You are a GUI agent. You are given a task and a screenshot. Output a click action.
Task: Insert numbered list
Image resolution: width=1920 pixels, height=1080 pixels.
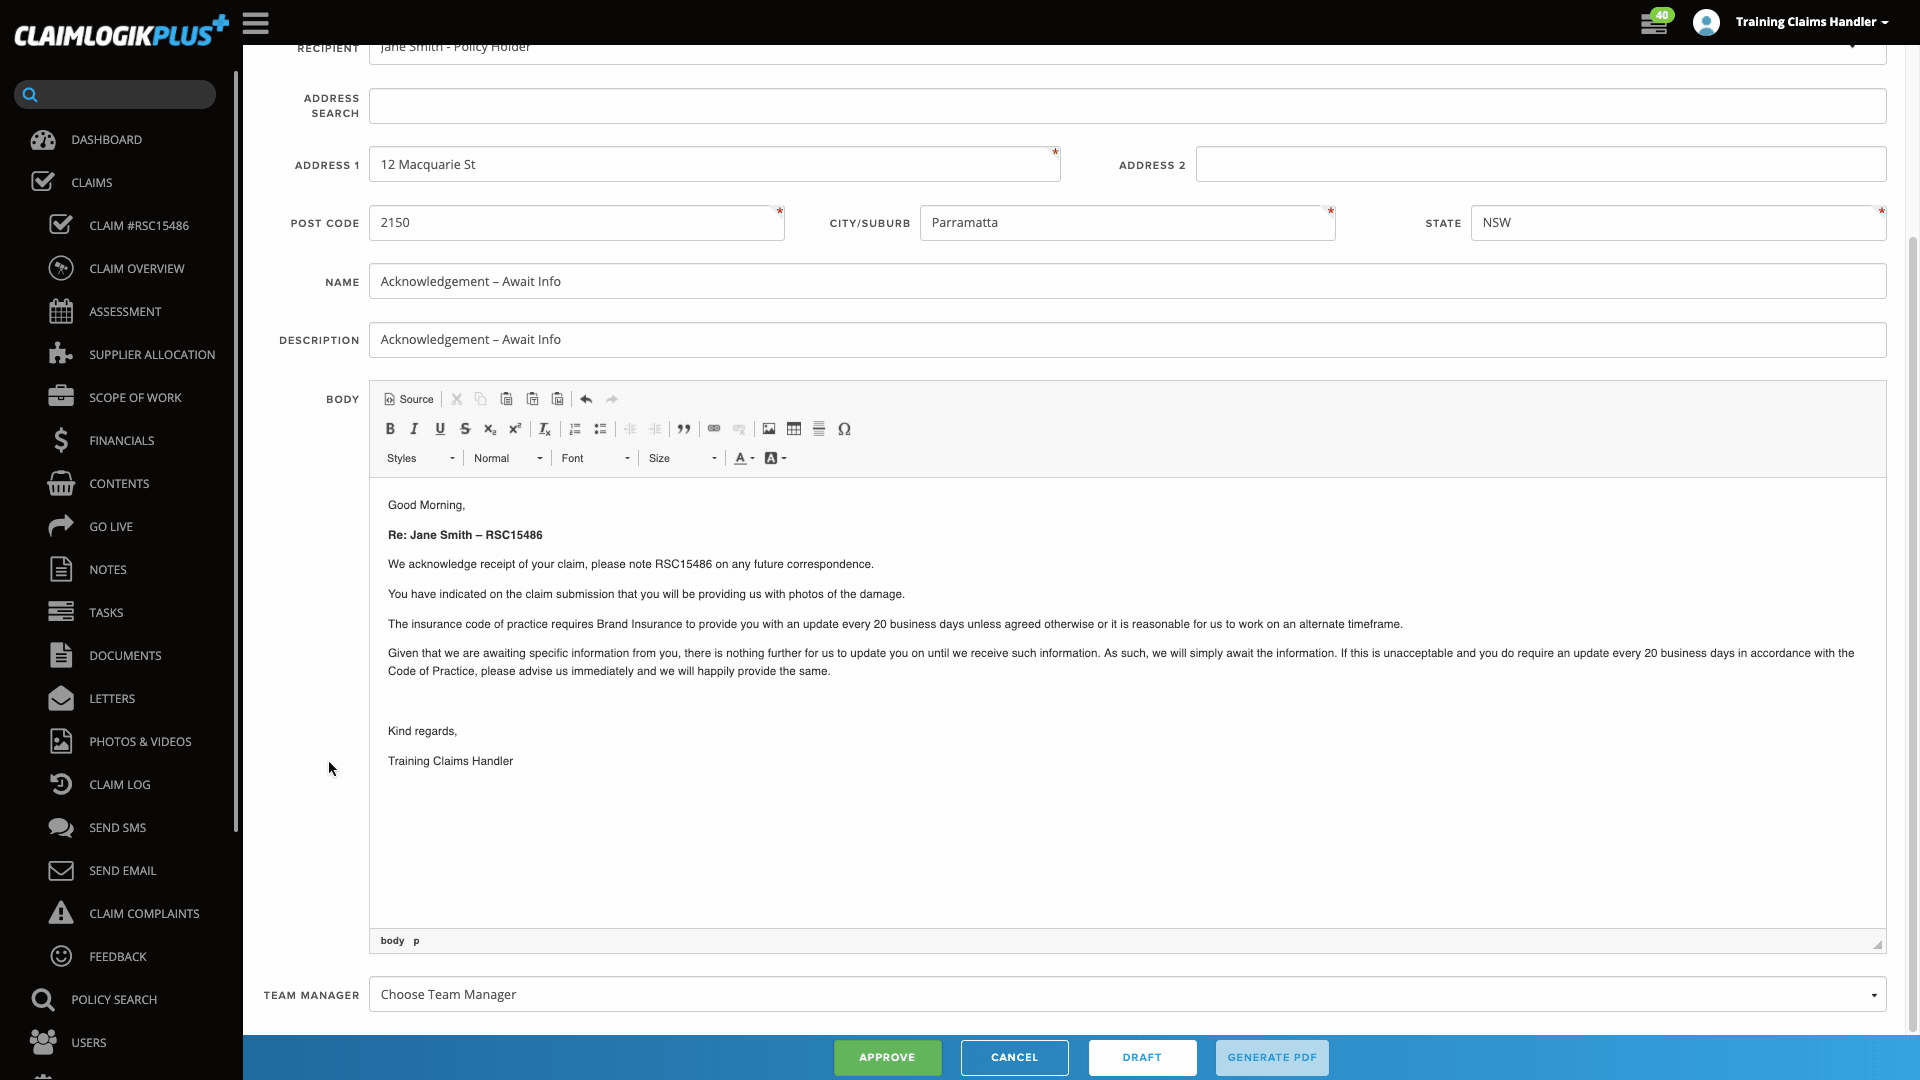575,429
